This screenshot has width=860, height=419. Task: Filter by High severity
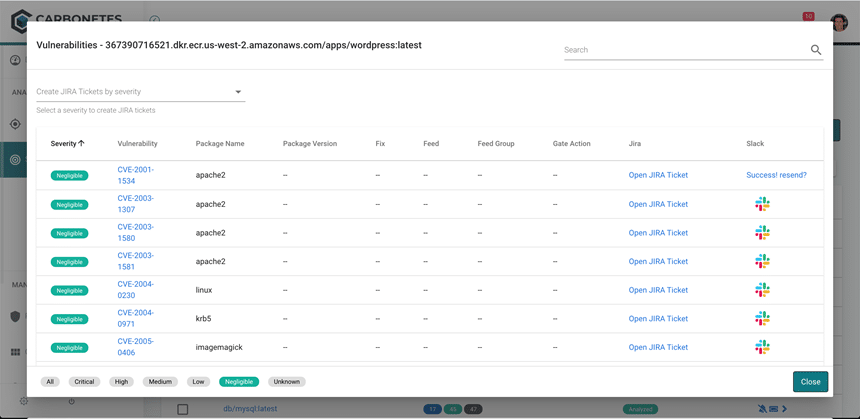click(121, 382)
